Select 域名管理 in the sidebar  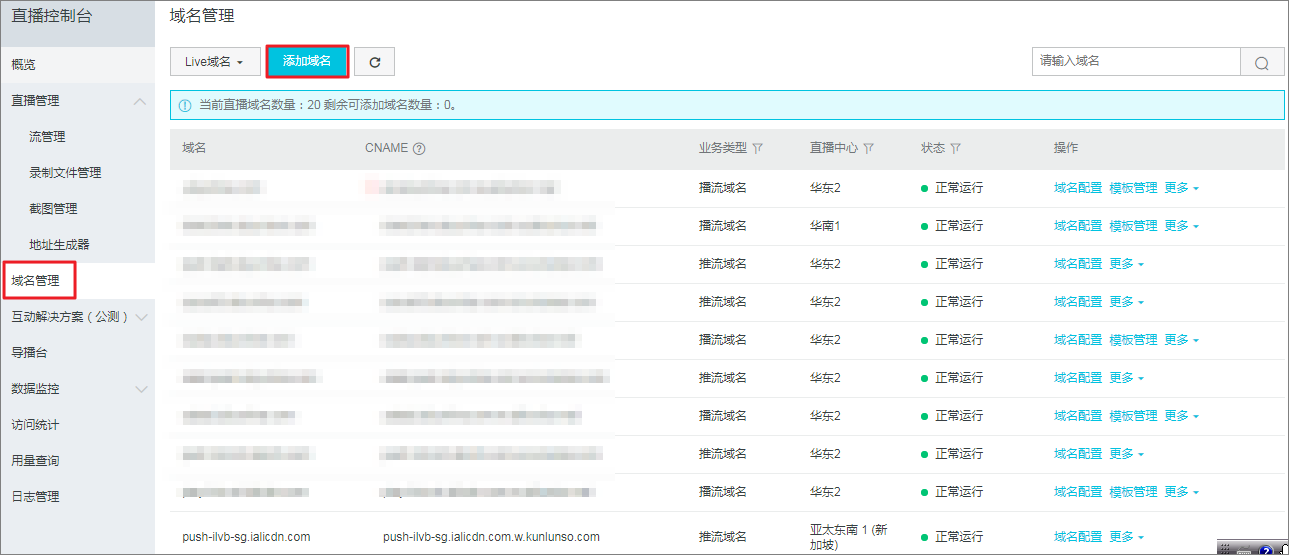[x=36, y=281]
